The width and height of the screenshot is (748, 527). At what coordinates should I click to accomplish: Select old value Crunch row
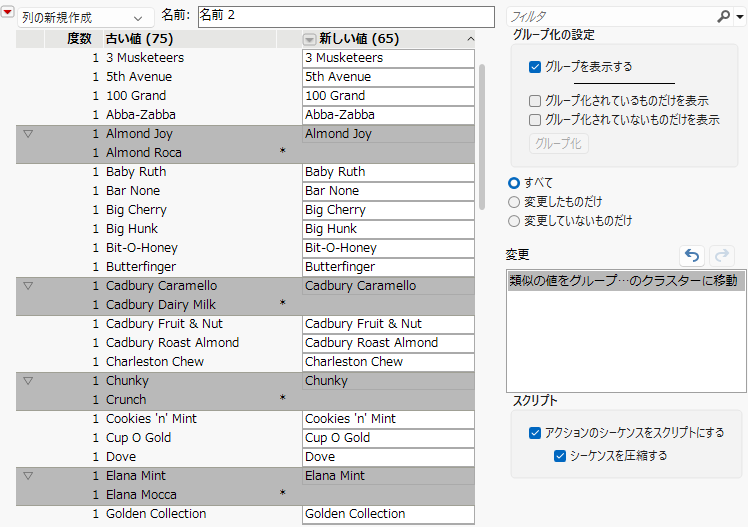click(x=126, y=400)
